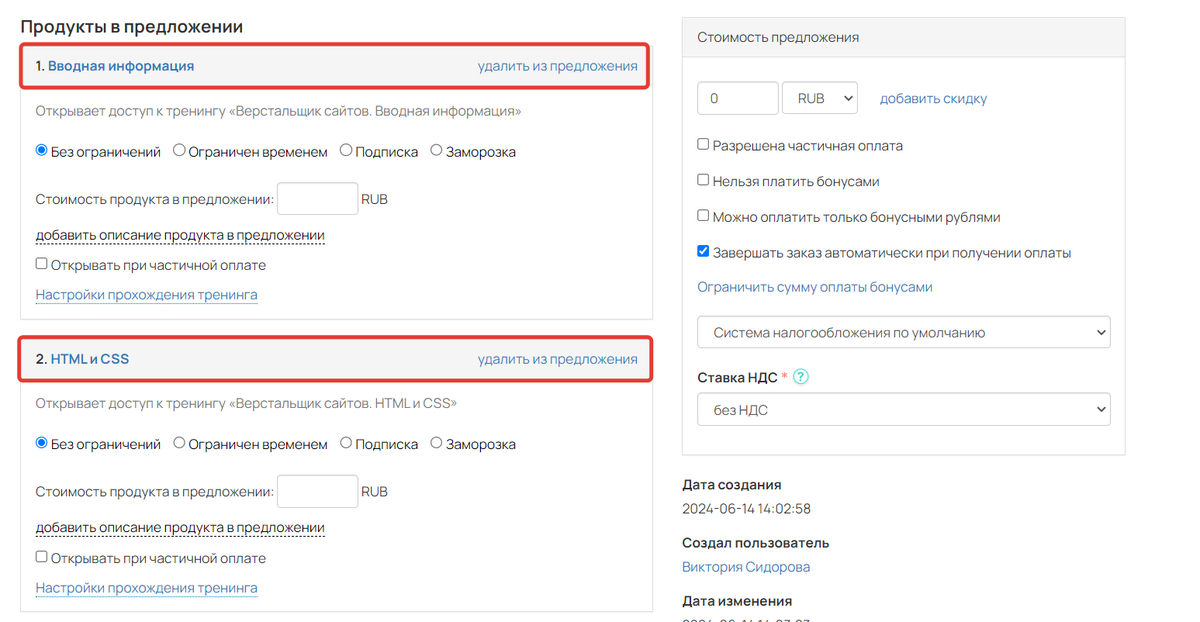Viewport: 1200px width, 622px height.
Task: Select Заморозка radio for Вводная информация
Action: tap(436, 151)
